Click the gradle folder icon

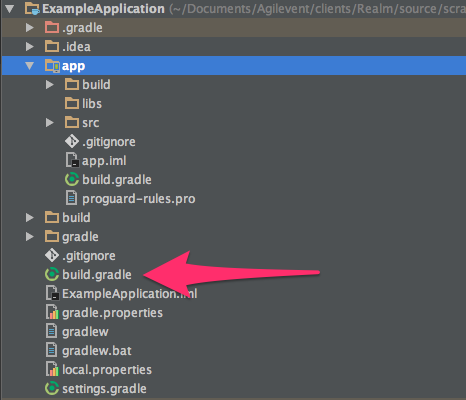[x=52, y=236]
